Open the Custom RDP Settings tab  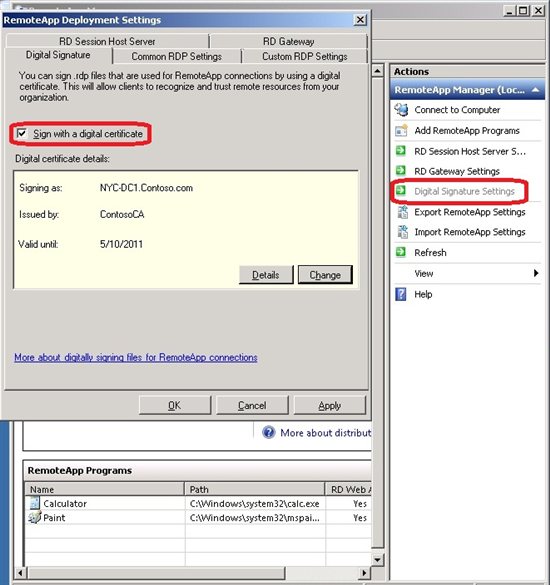(x=304, y=56)
